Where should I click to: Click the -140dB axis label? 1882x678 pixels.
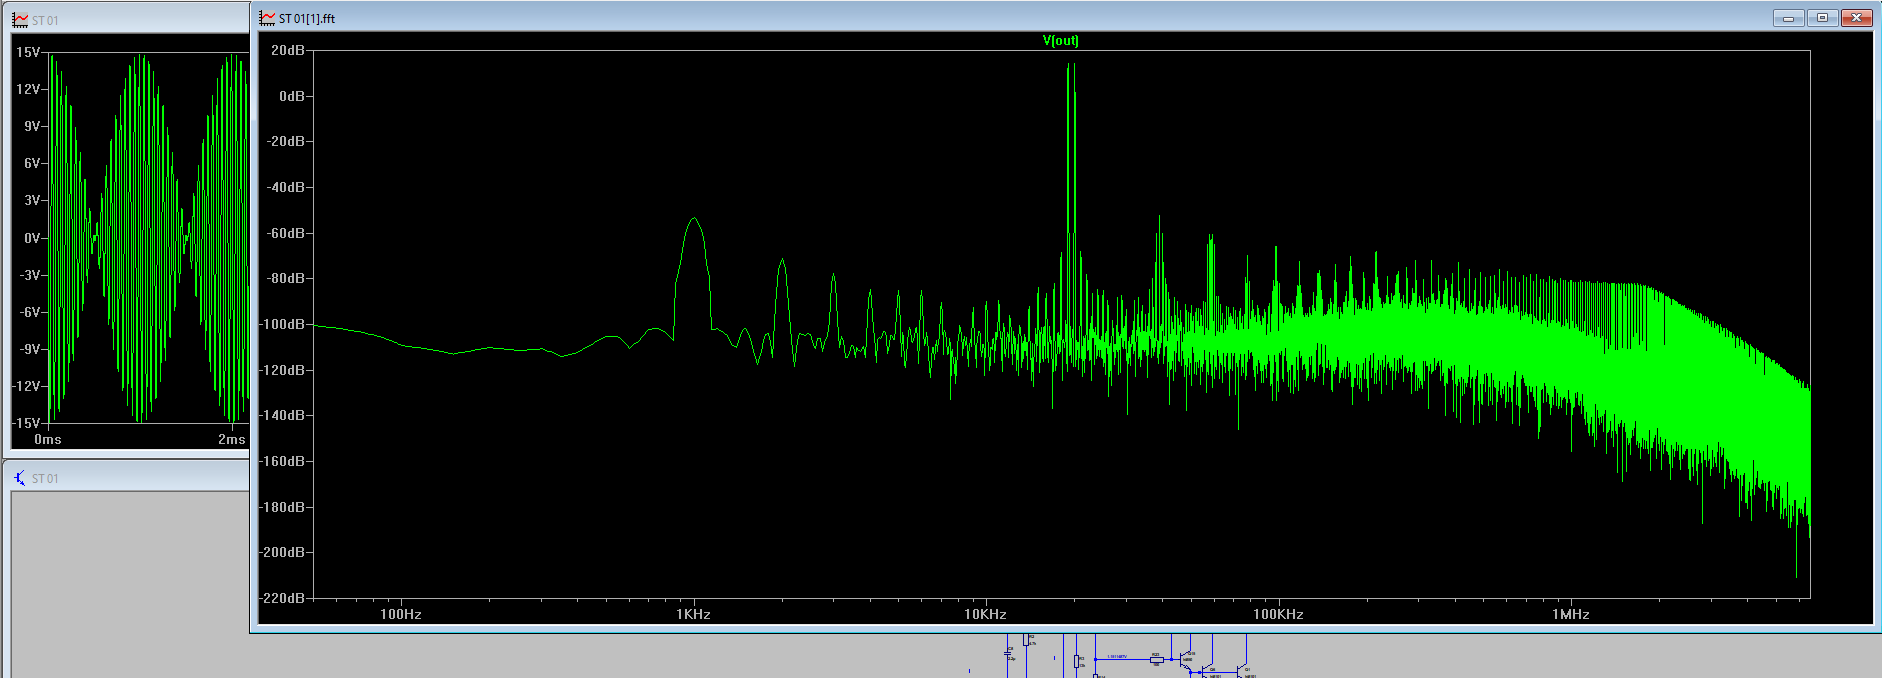pos(283,415)
